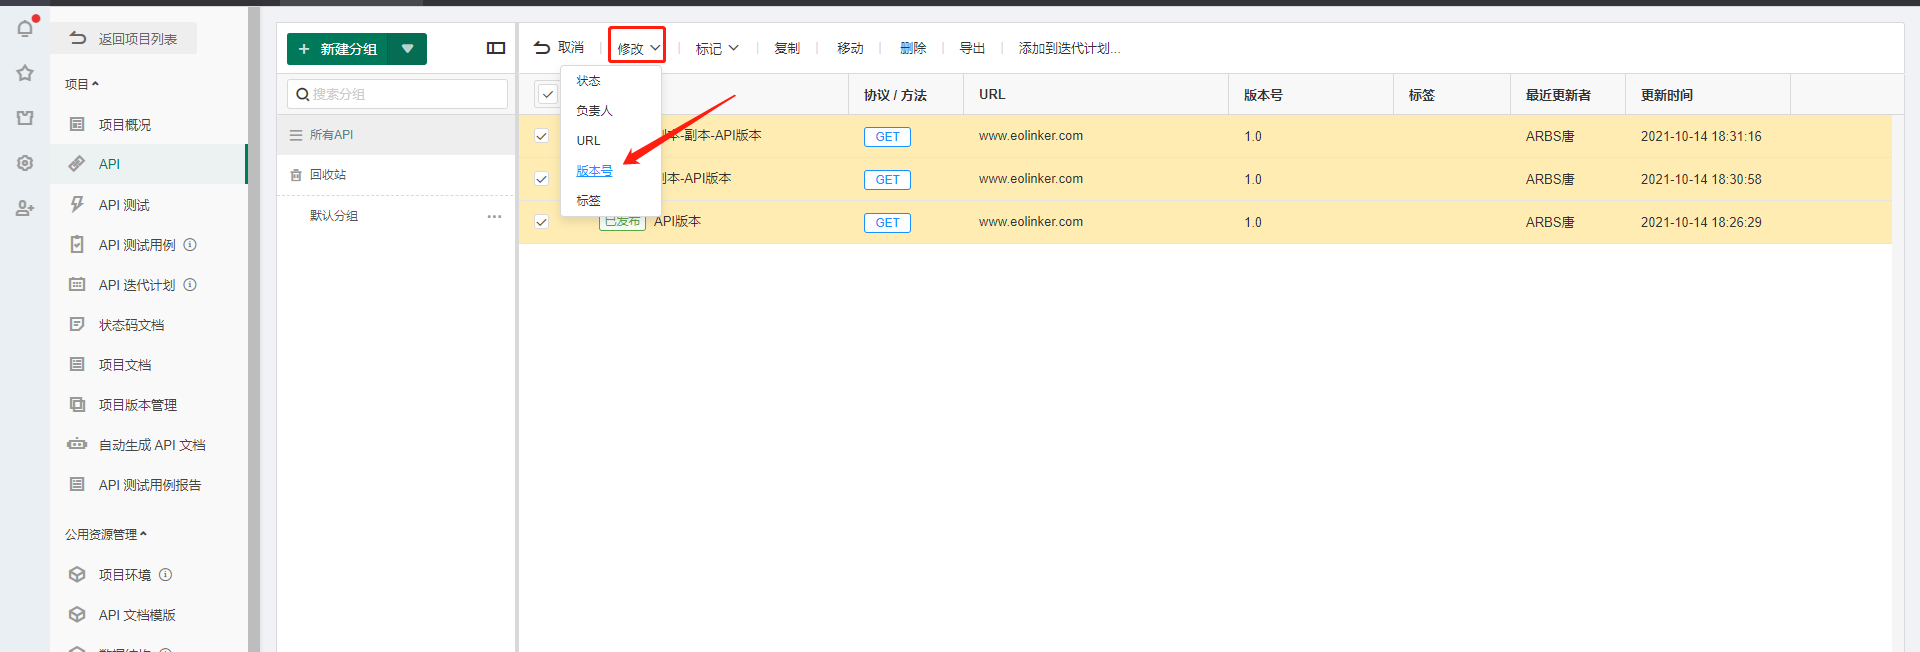
Task: Click the flag icon in left rail
Action: tap(25, 118)
